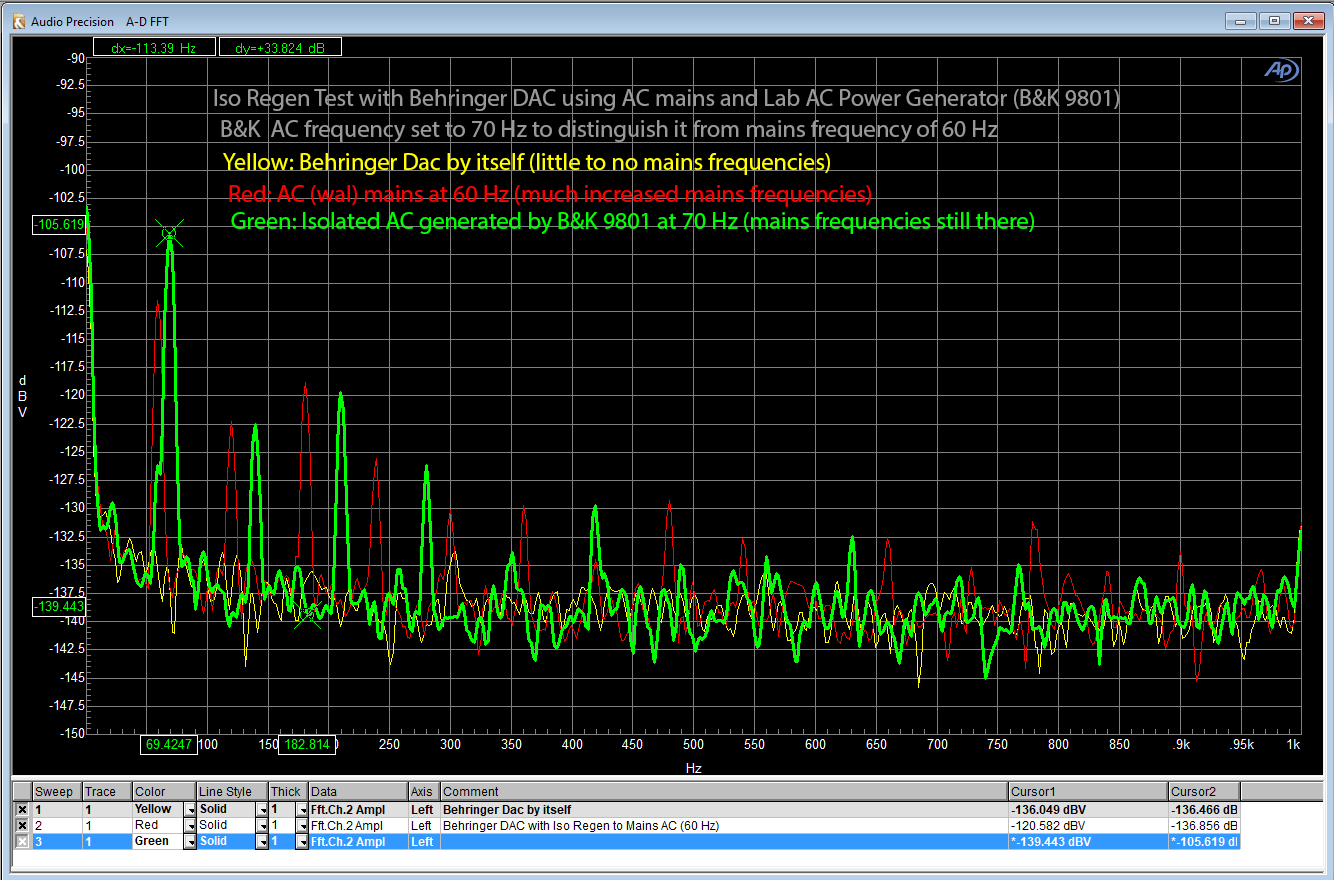This screenshot has width=1334, height=880.
Task: Open Line Style dropdown for sweep 3
Action: (x=262, y=842)
